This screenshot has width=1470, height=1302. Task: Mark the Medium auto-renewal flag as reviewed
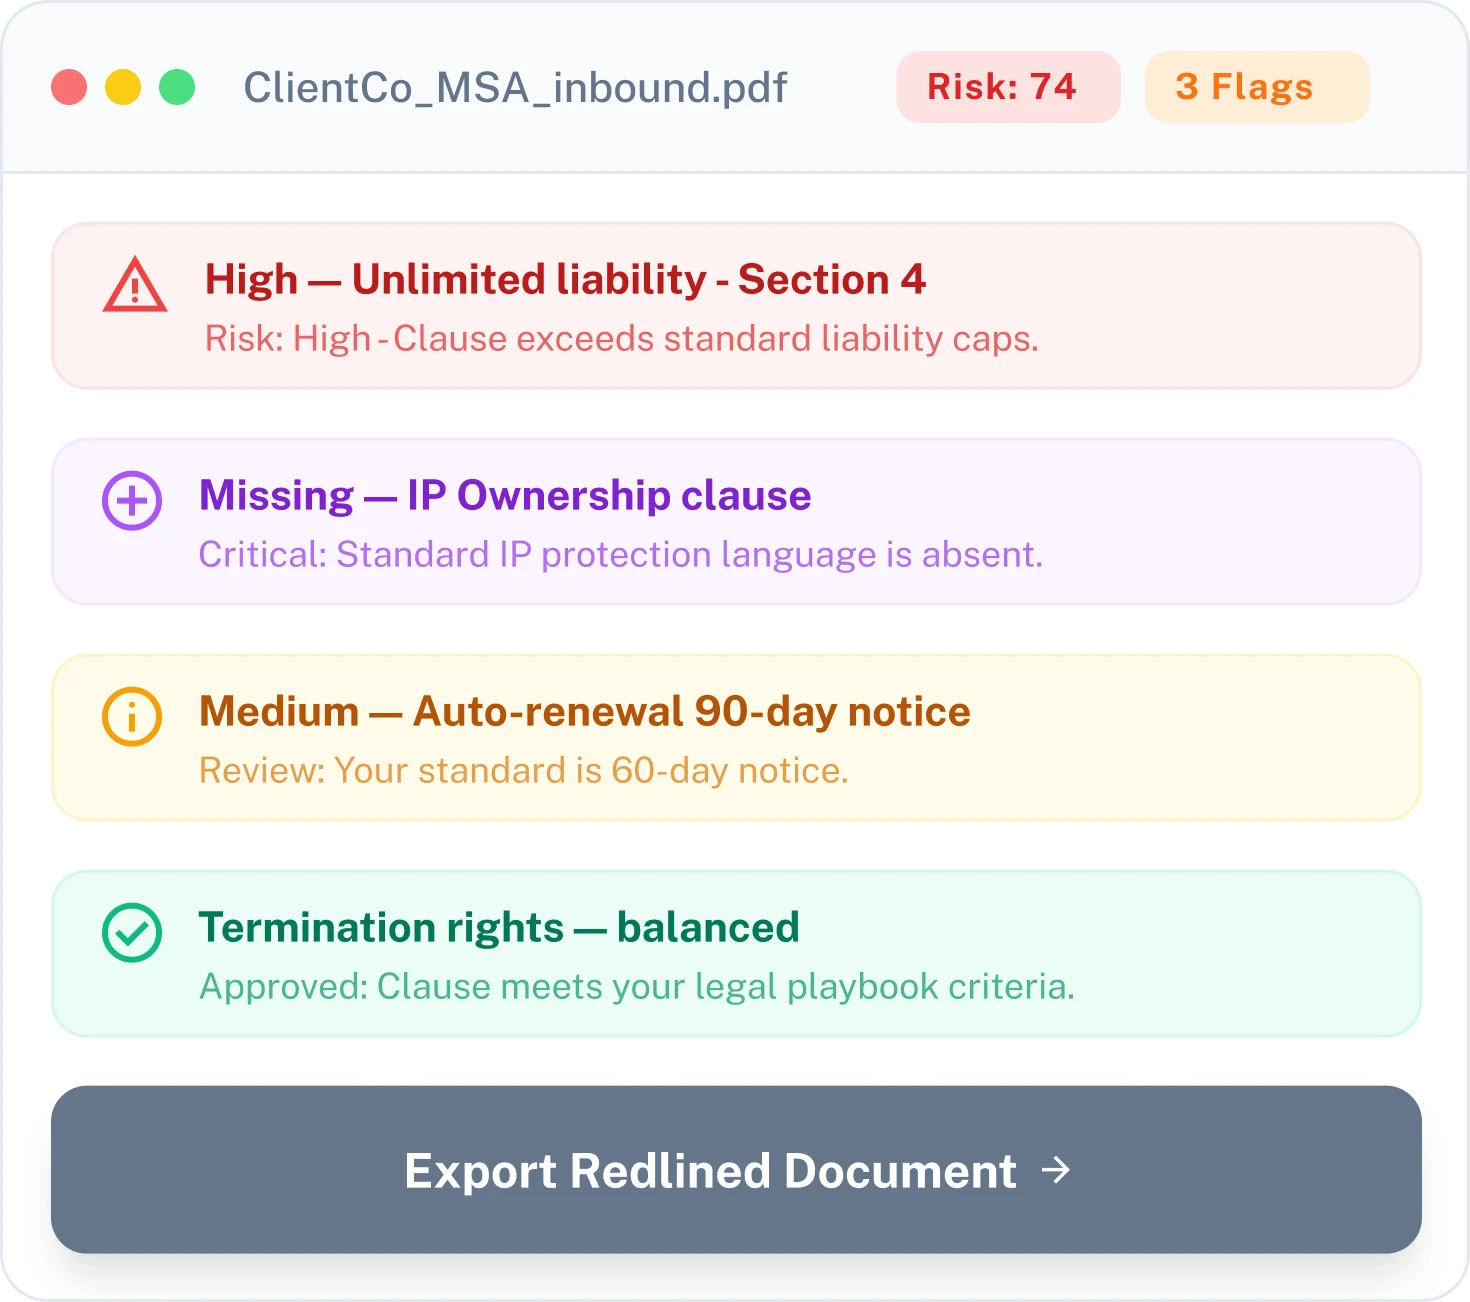point(735,738)
